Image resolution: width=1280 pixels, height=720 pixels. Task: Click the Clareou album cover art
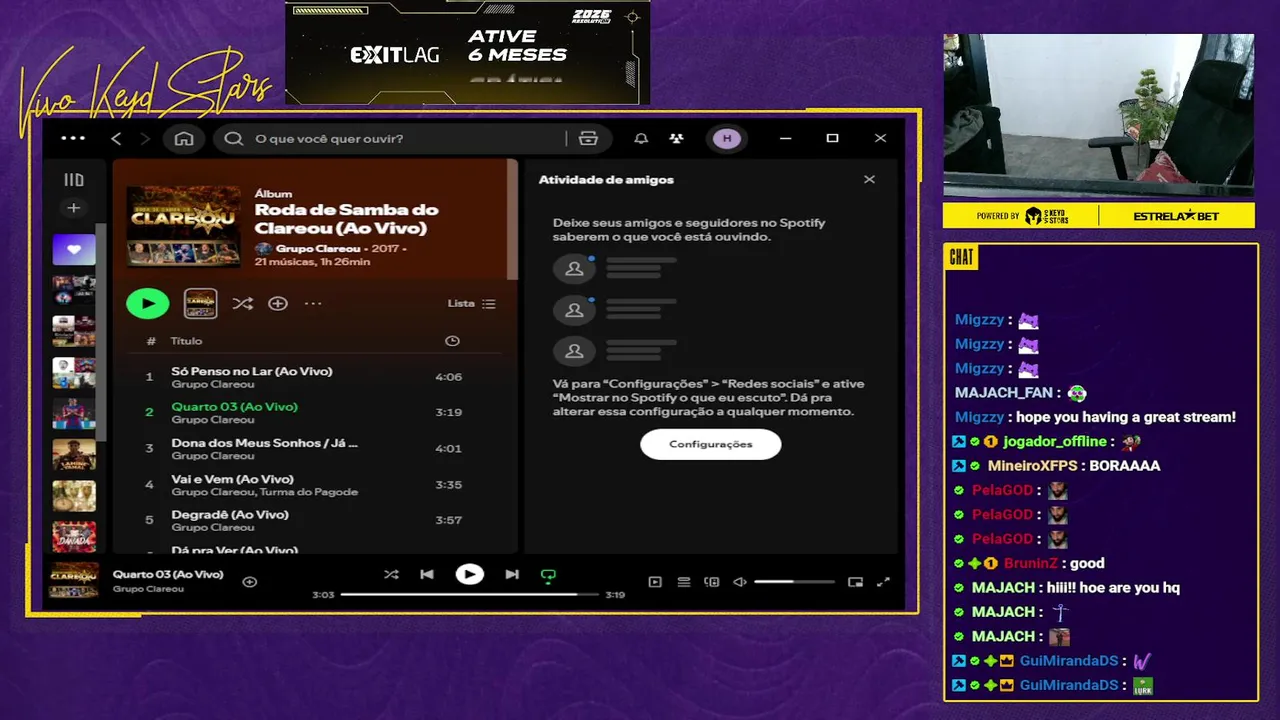coord(184,226)
